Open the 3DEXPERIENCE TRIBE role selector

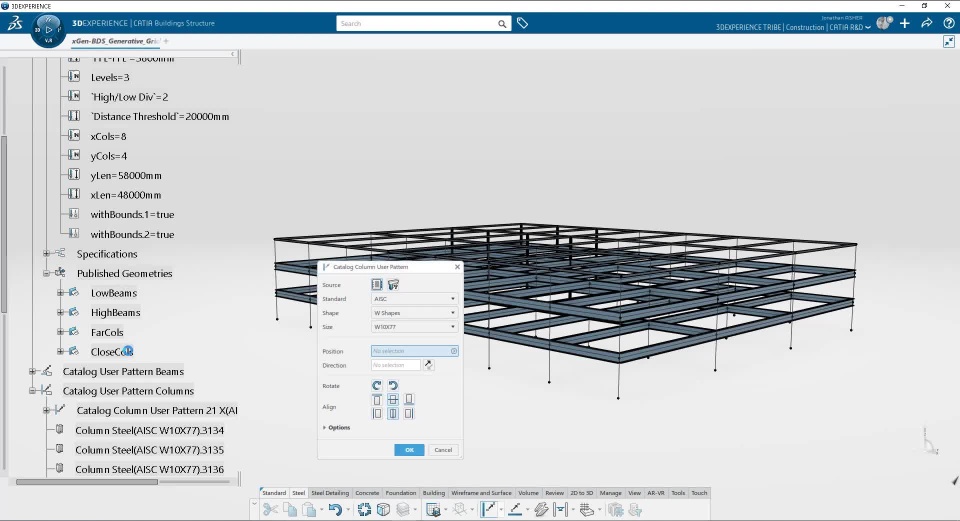pyautogui.click(x=793, y=28)
